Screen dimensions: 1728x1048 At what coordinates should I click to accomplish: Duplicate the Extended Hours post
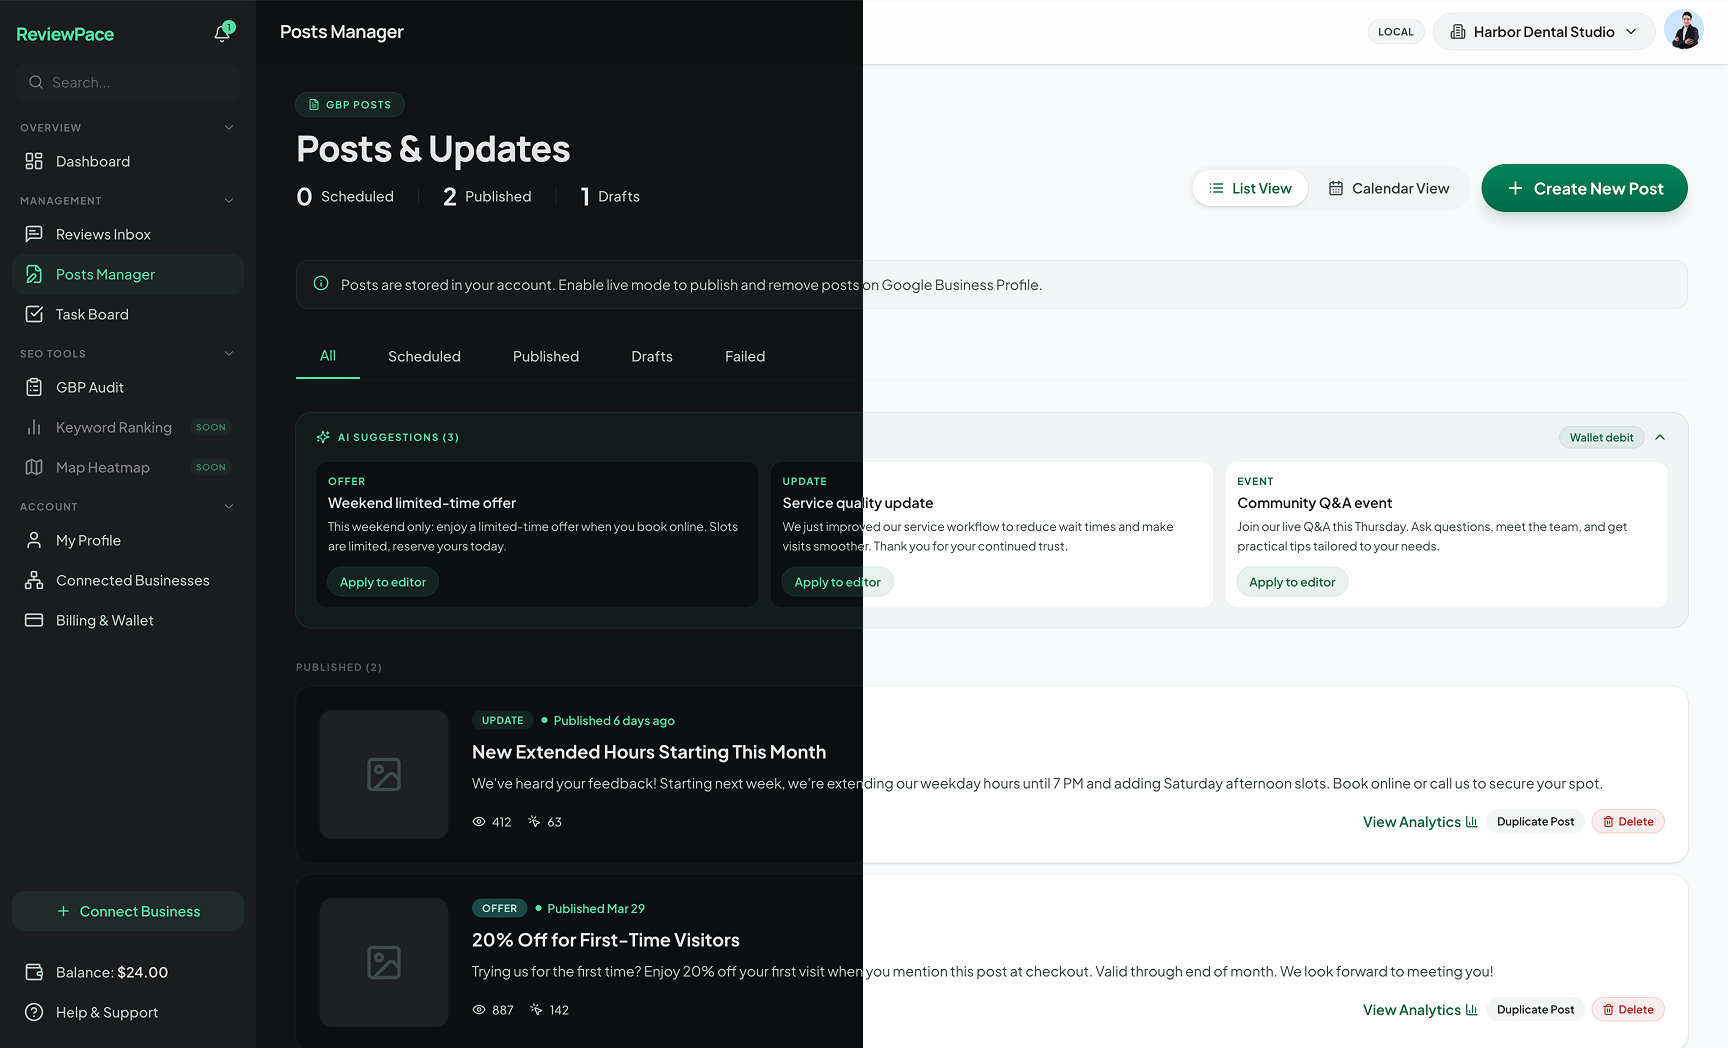coord(1535,822)
